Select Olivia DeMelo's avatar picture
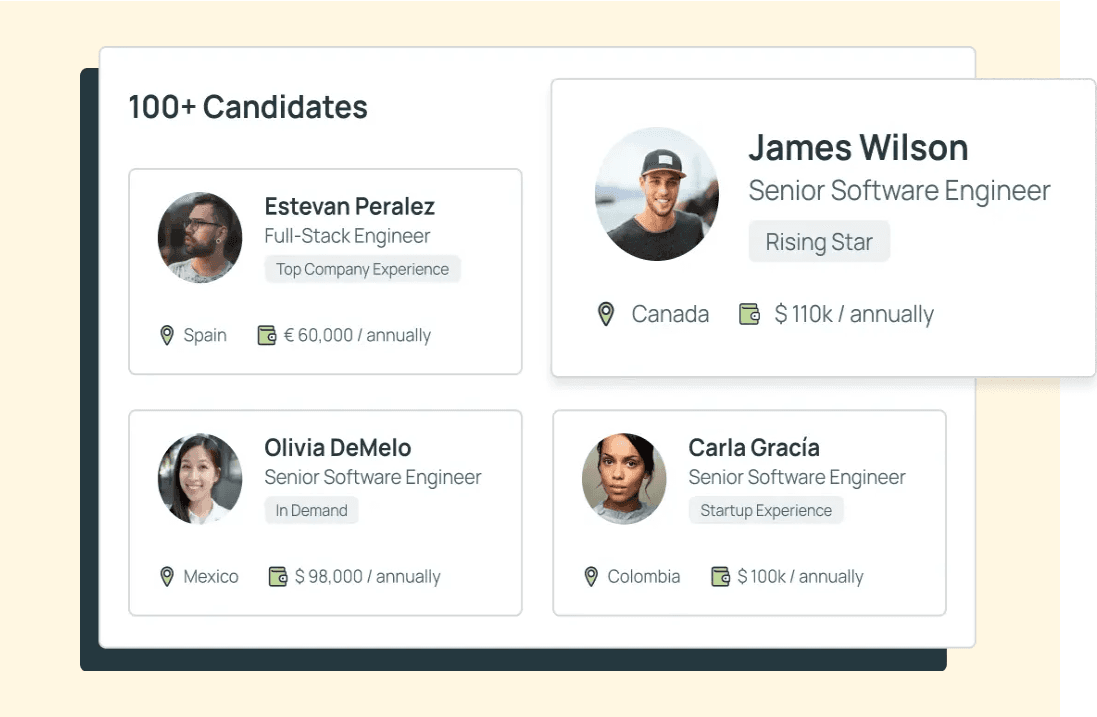This screenshot has width=1097, height=717. click(200, 479)
